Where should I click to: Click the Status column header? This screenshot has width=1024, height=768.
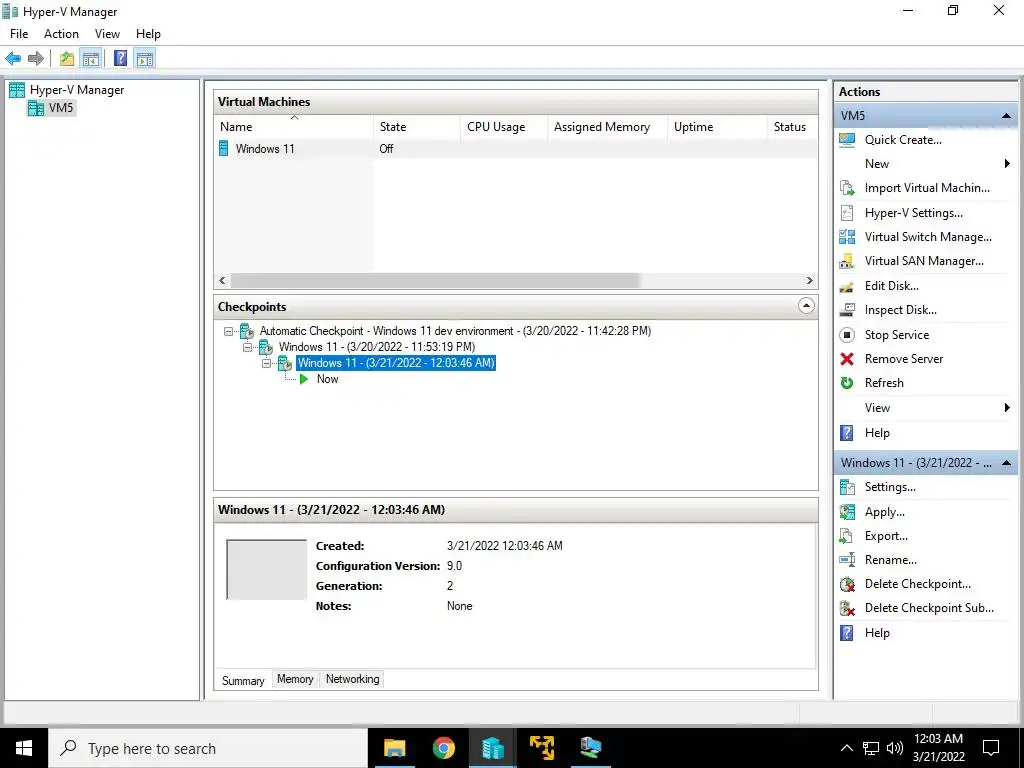(792, 127)
